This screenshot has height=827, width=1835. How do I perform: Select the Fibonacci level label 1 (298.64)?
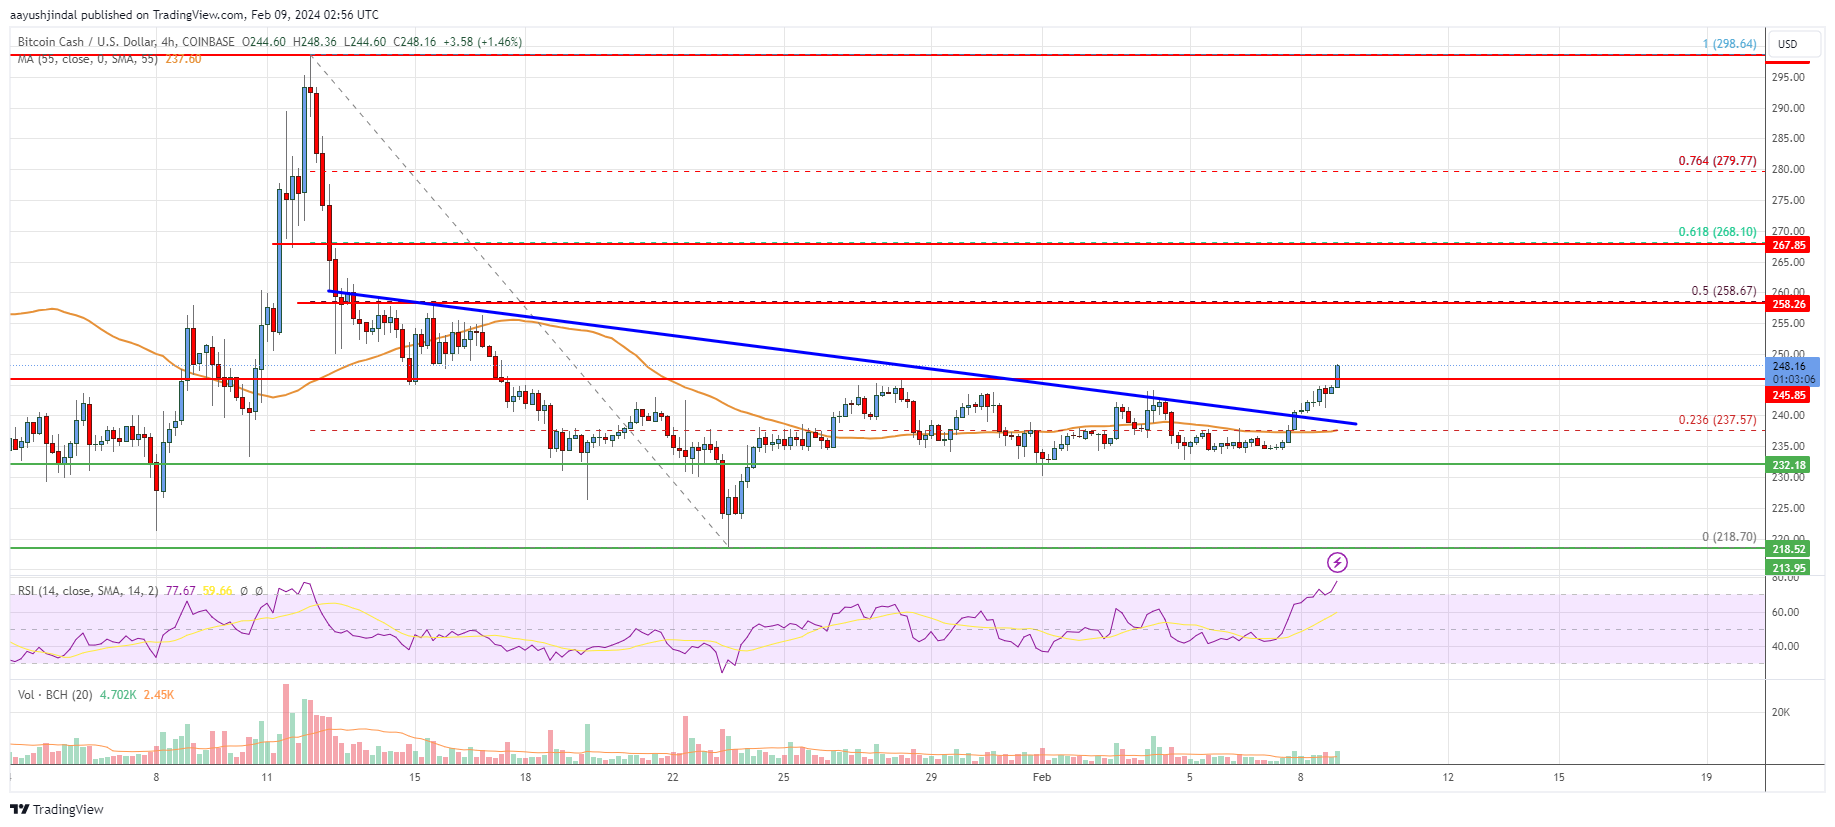tap(1730, 44)
